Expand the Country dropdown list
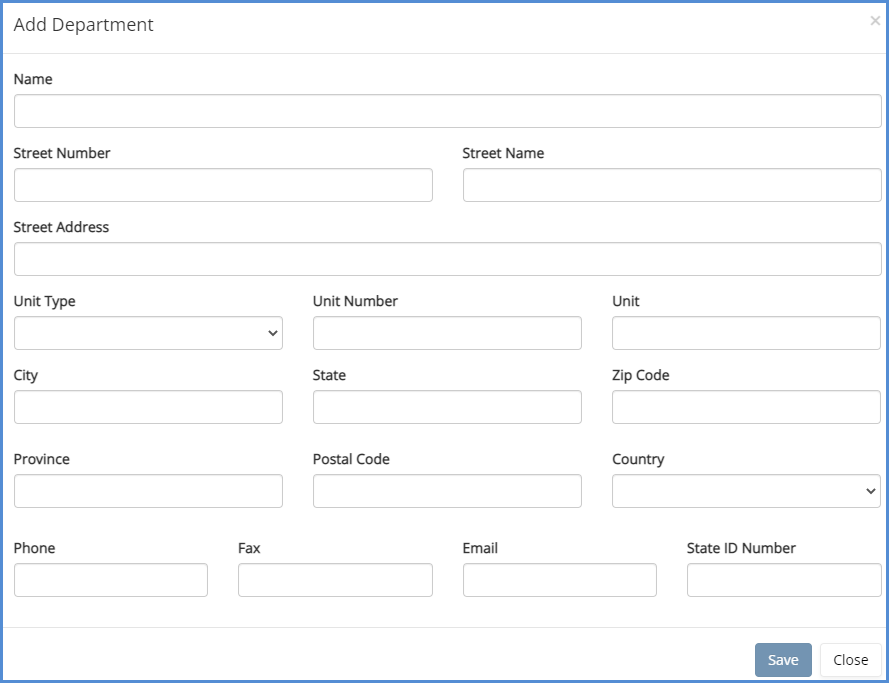Viewport: 889px width, 683px height. [746, 491]
